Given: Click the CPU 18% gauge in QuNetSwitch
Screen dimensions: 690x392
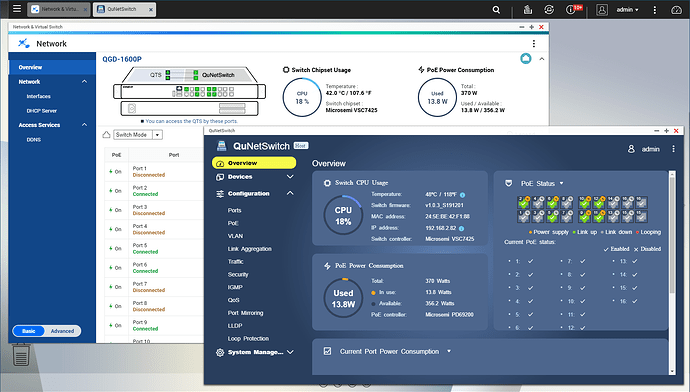Looking at the screenshot, I should [x=343, y=215].
